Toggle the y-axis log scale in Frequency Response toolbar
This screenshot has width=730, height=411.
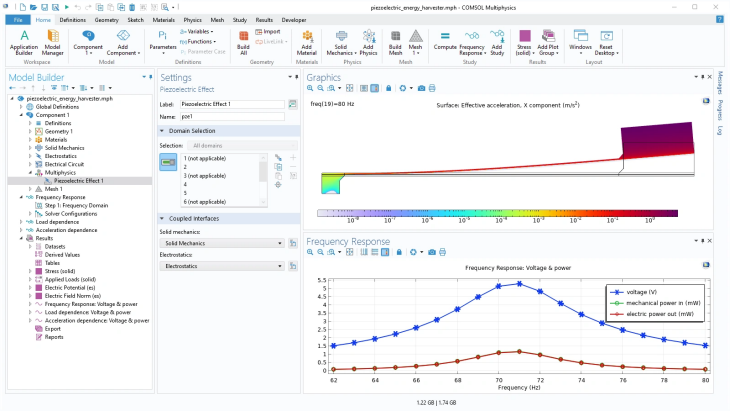point(375,252)
